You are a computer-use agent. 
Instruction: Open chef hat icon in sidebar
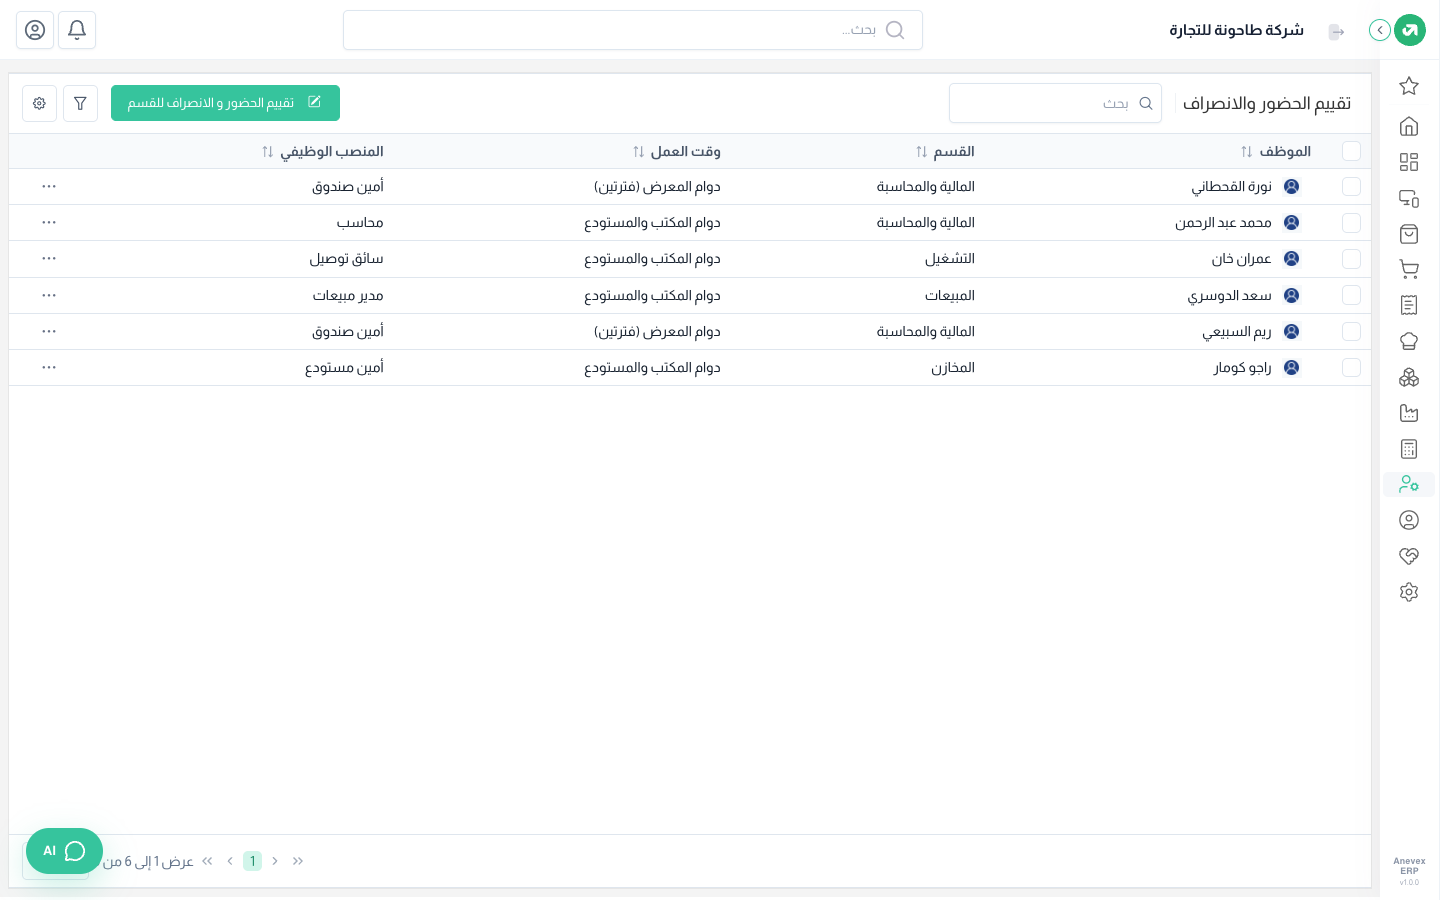1409,341
